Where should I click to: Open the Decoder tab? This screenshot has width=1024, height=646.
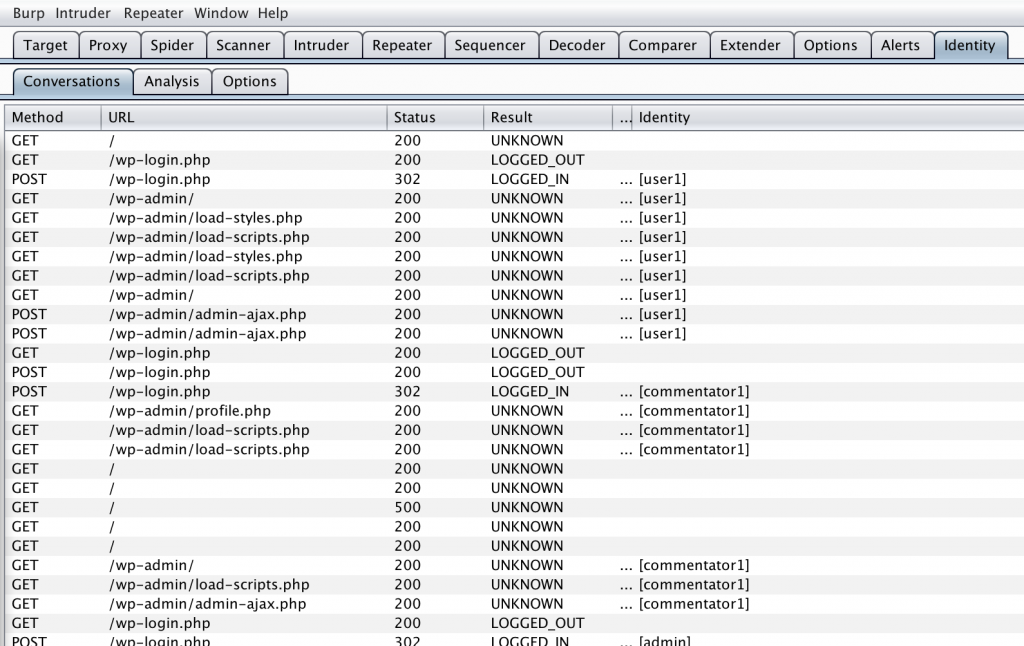577,45
